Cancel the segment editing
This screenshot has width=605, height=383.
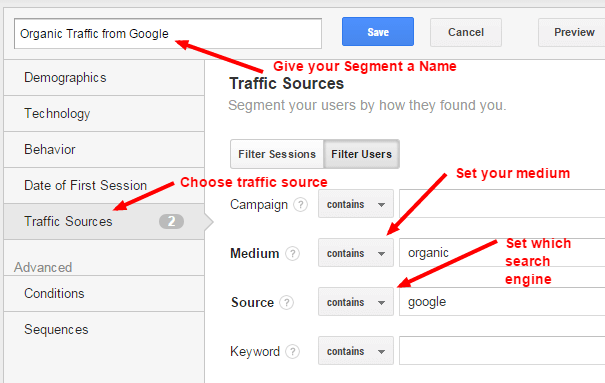[466, 32]
